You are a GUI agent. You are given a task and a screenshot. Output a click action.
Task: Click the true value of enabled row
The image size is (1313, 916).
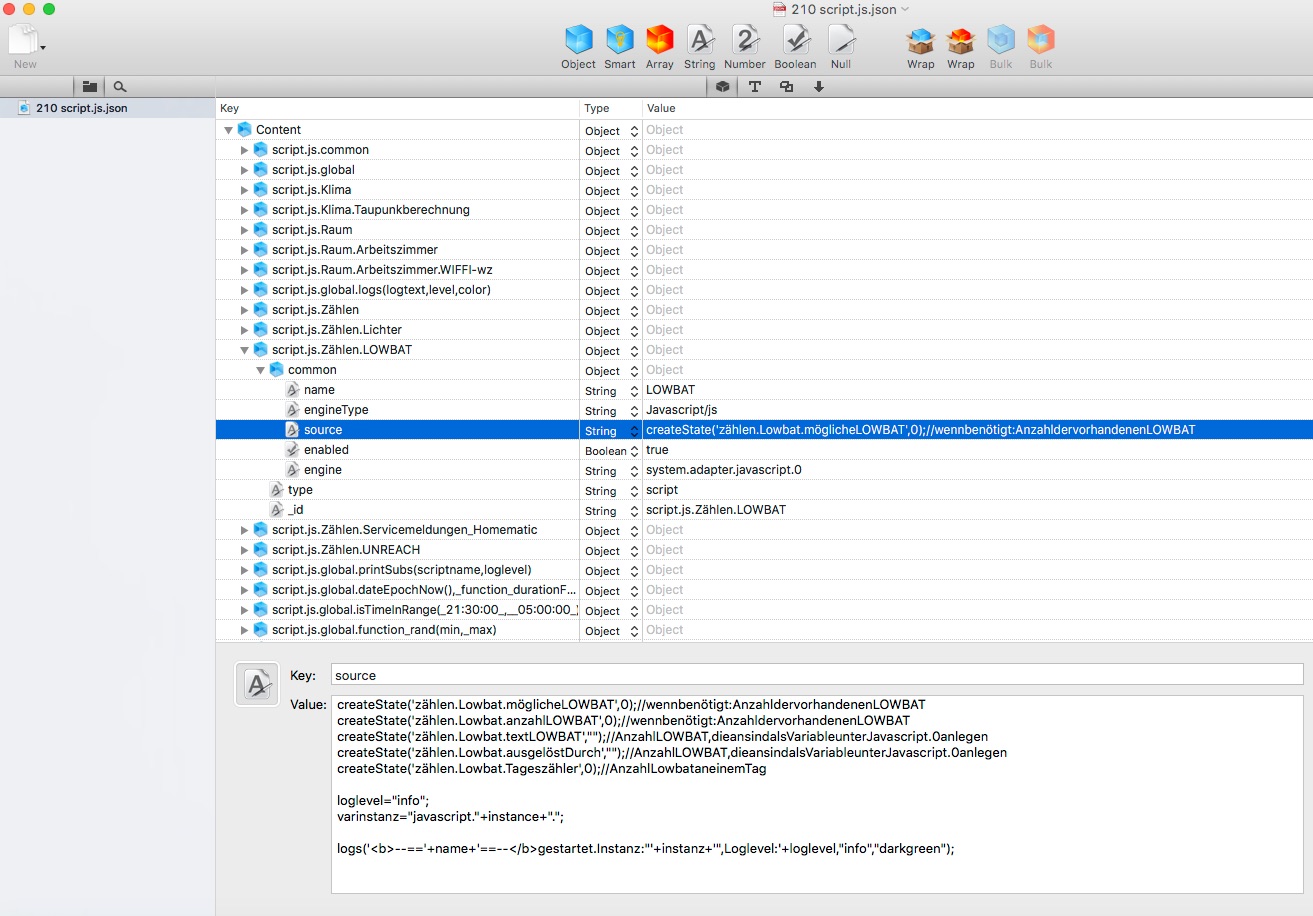657,450
